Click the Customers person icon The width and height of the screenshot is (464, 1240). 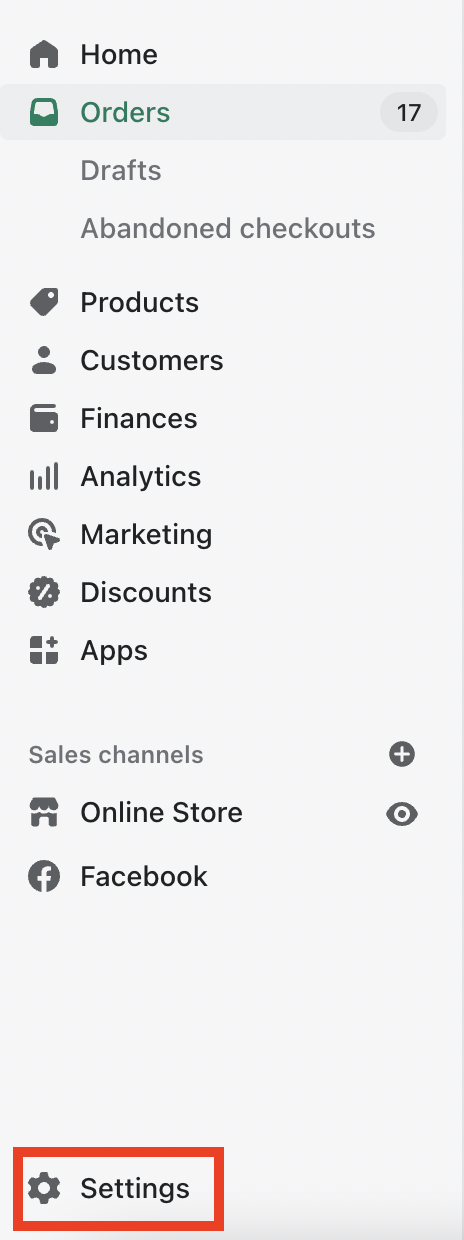[44, 360]
